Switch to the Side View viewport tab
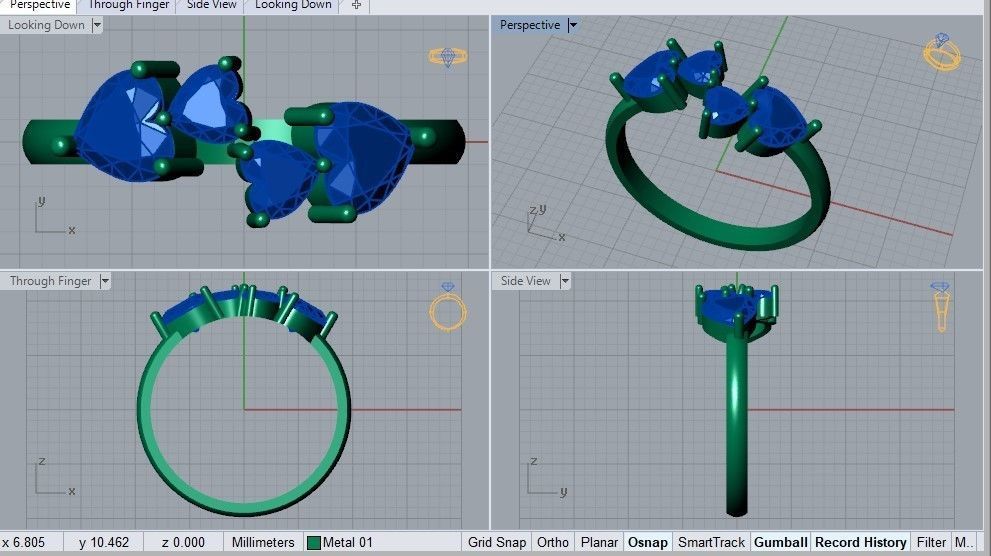Viewport: 991px width, 556px height. pyautogui.click(x=211, y=5)
